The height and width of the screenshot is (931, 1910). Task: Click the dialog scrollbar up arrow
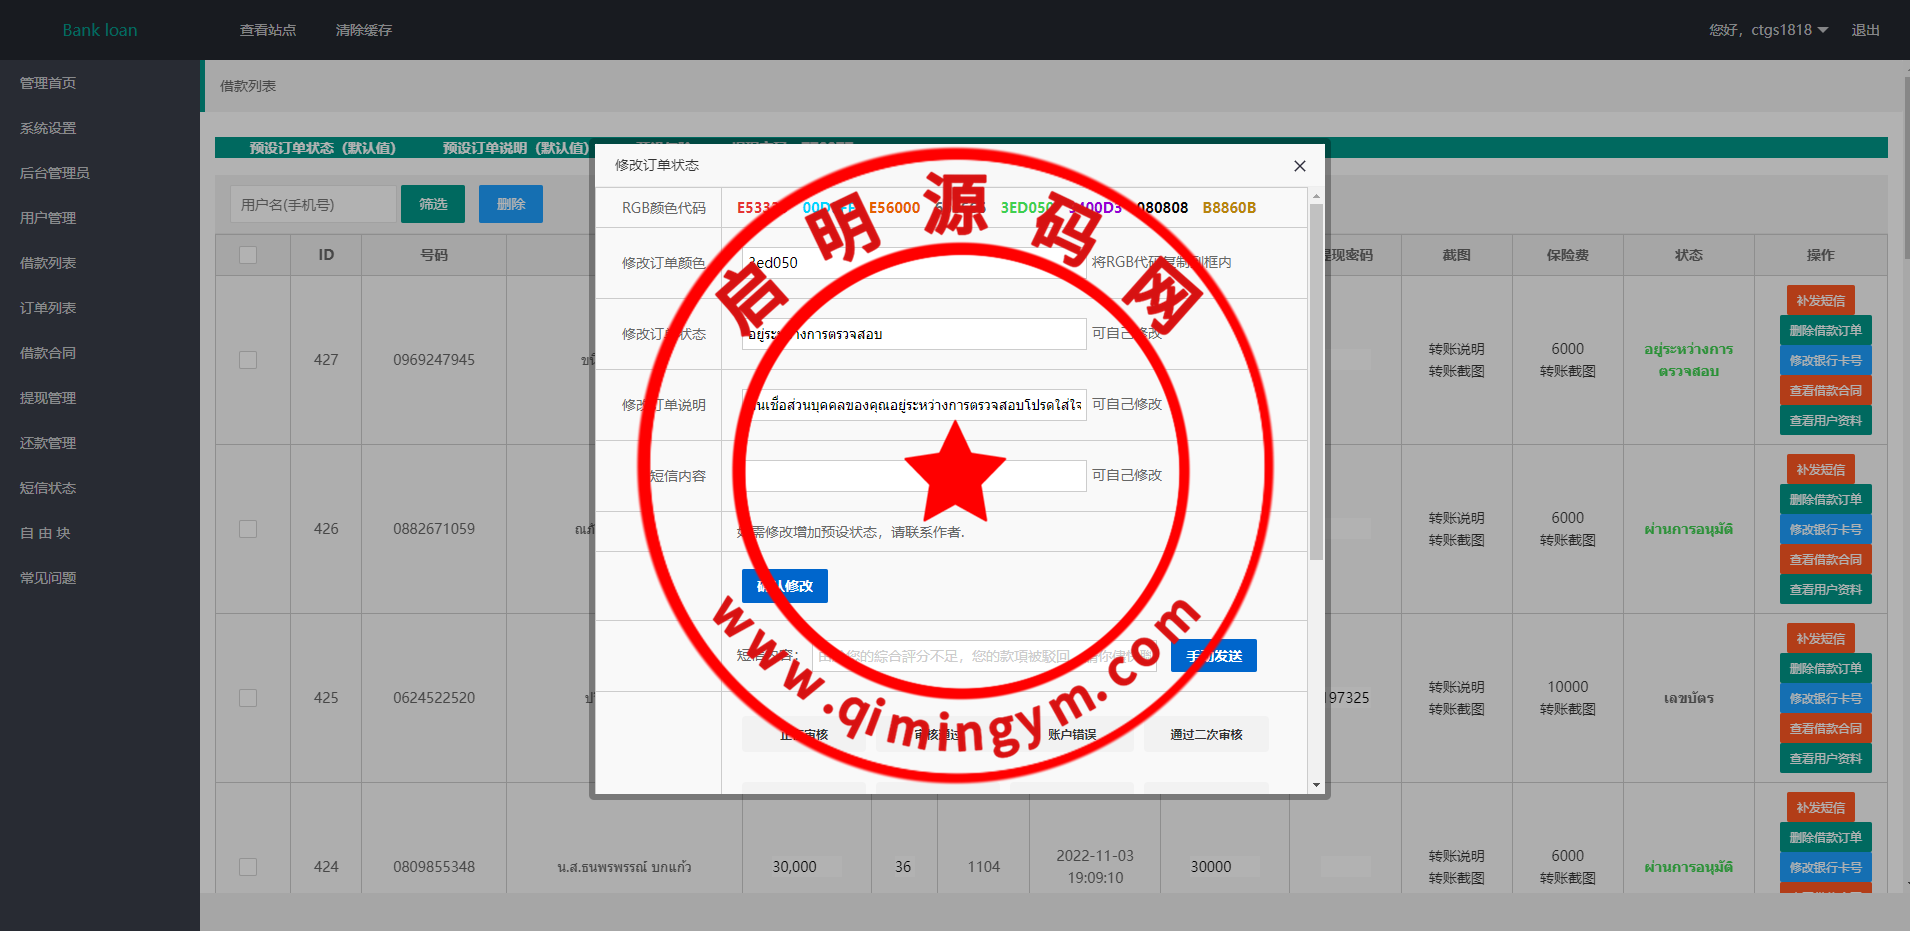(x=1316, y=197)
